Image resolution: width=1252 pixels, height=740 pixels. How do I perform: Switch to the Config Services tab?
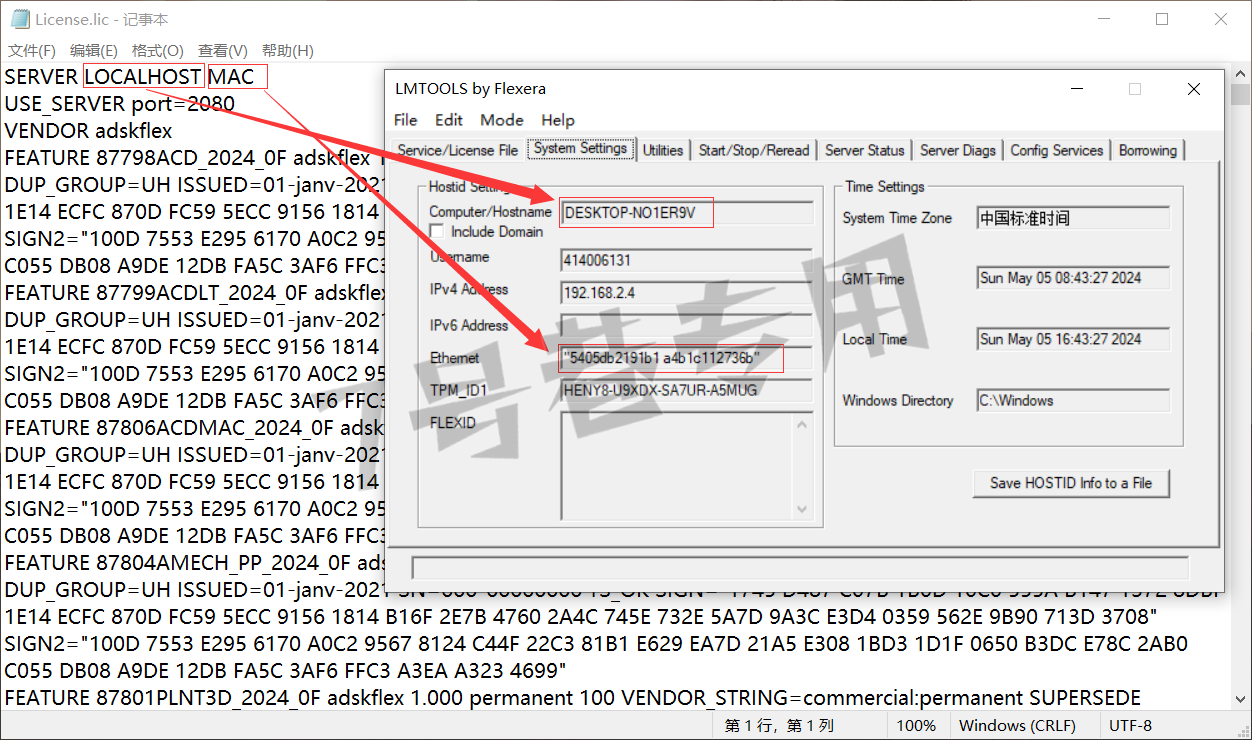pyautogui.click(x=1057, y=150)
